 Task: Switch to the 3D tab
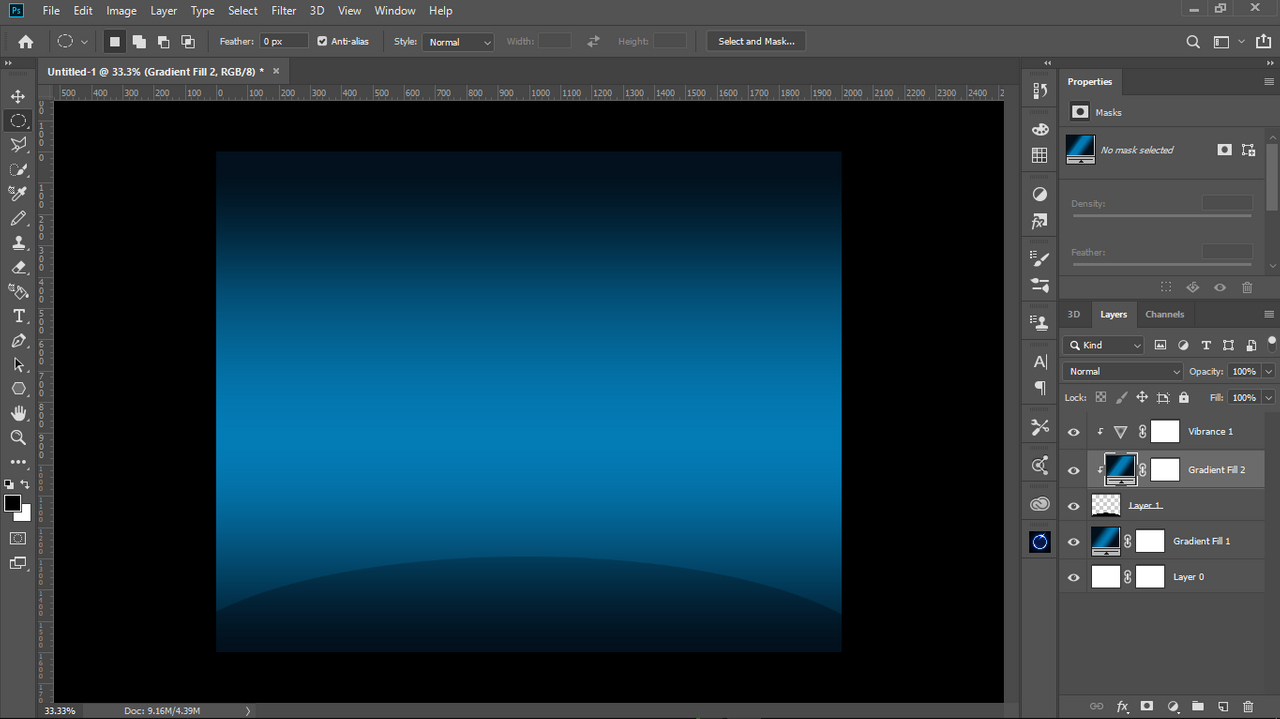1074,314
